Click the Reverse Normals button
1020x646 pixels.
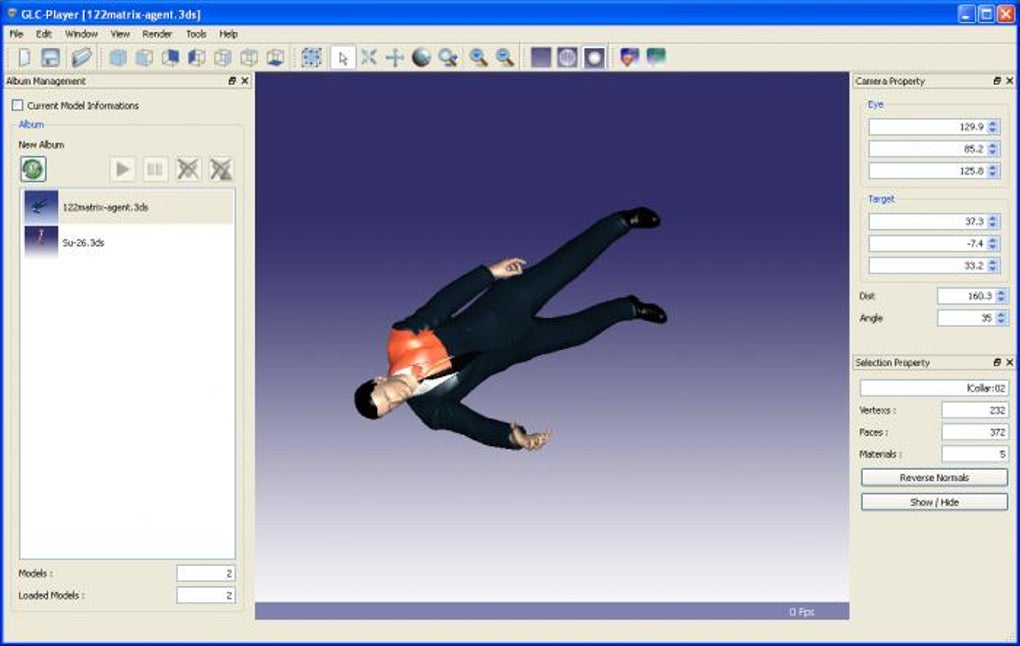coord(933,477)
